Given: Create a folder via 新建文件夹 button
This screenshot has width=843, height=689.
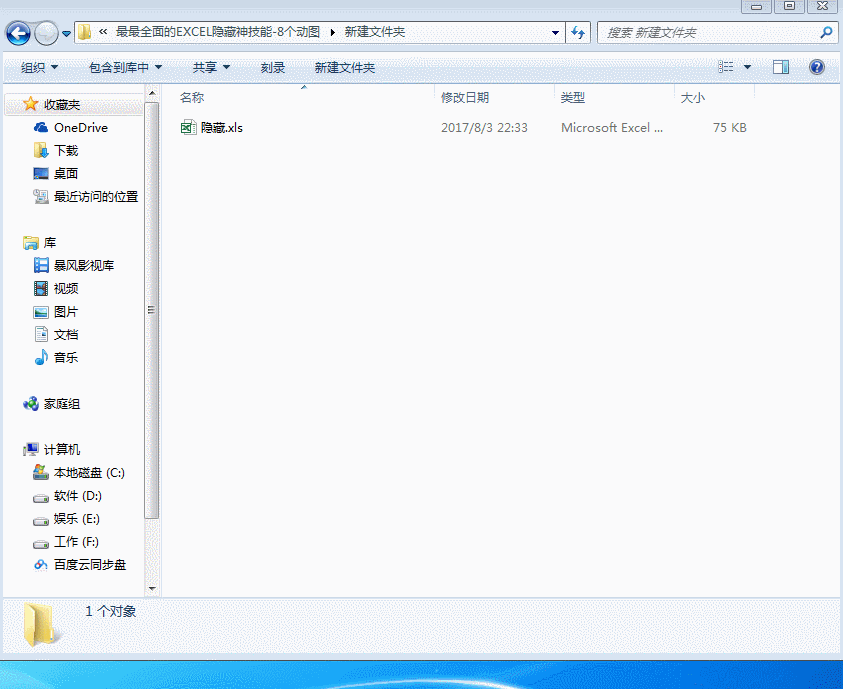Looking at the screenshot, I should tap(345, 68).
